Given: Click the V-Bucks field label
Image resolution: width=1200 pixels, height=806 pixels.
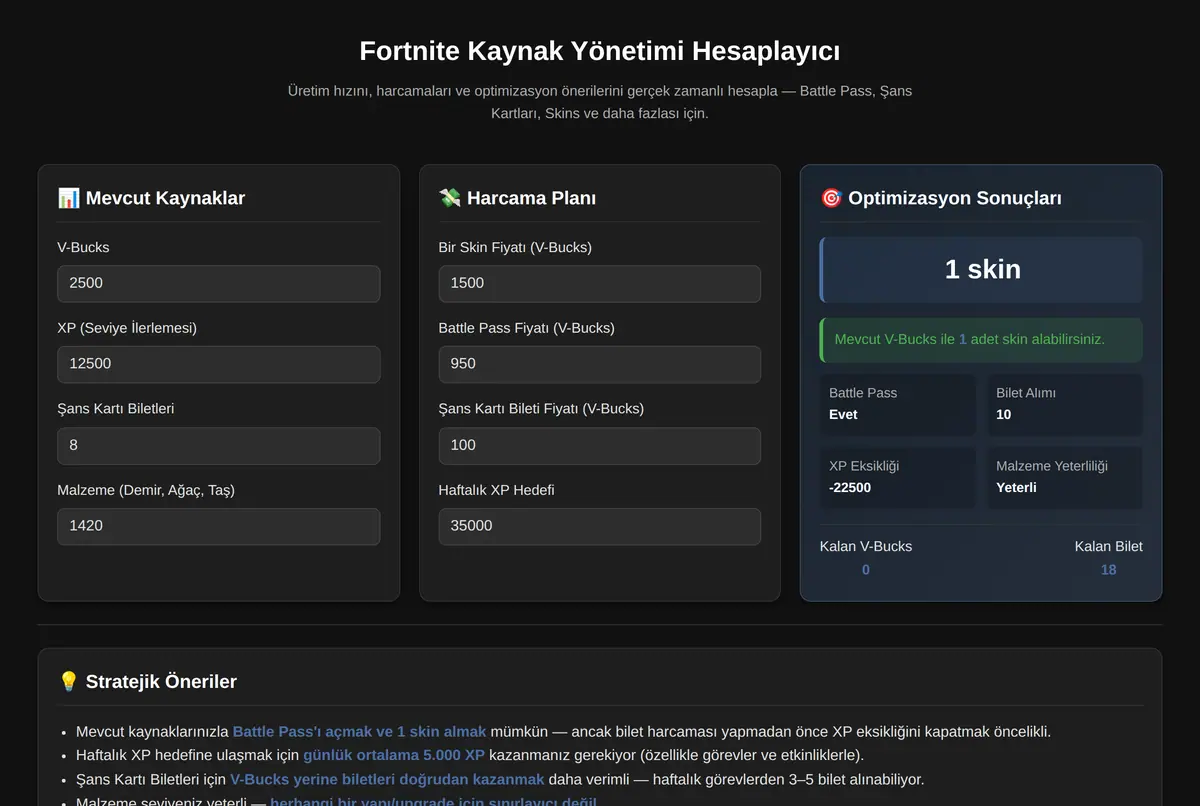Looking at the screenshot, I should click(x=84, y=247).
